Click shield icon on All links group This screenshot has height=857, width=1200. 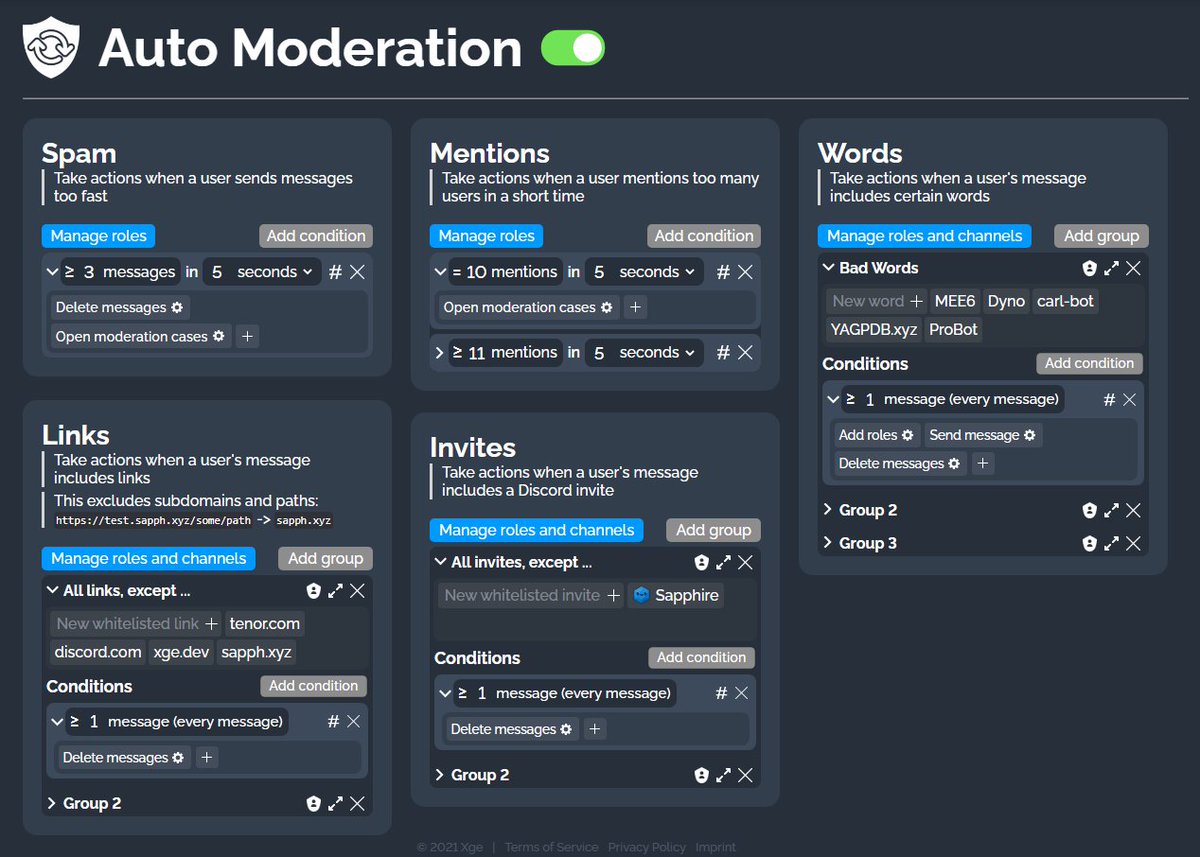coord(314,591)
